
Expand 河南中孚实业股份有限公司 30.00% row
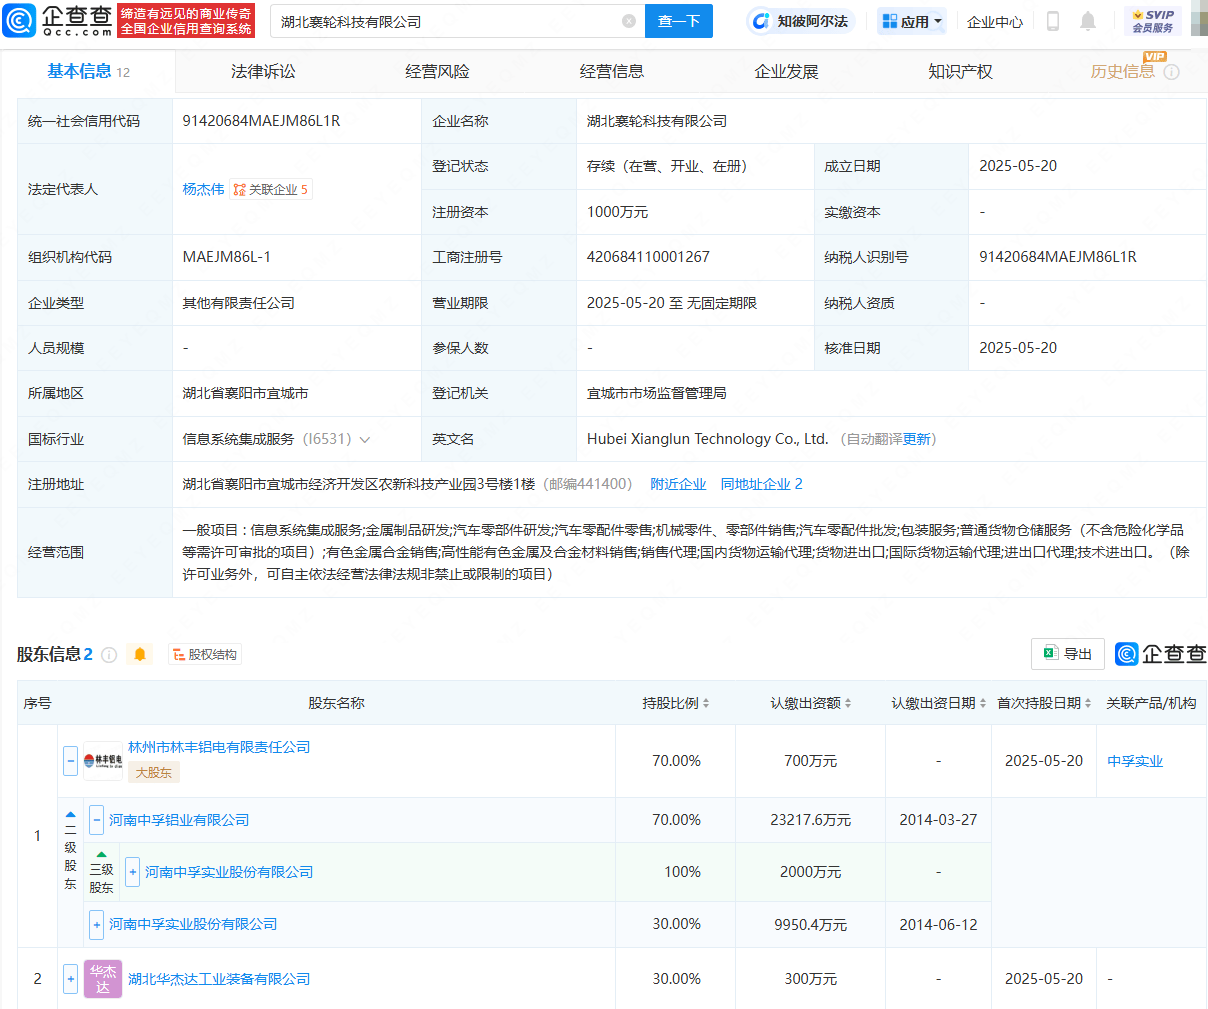tap(96, 924)
